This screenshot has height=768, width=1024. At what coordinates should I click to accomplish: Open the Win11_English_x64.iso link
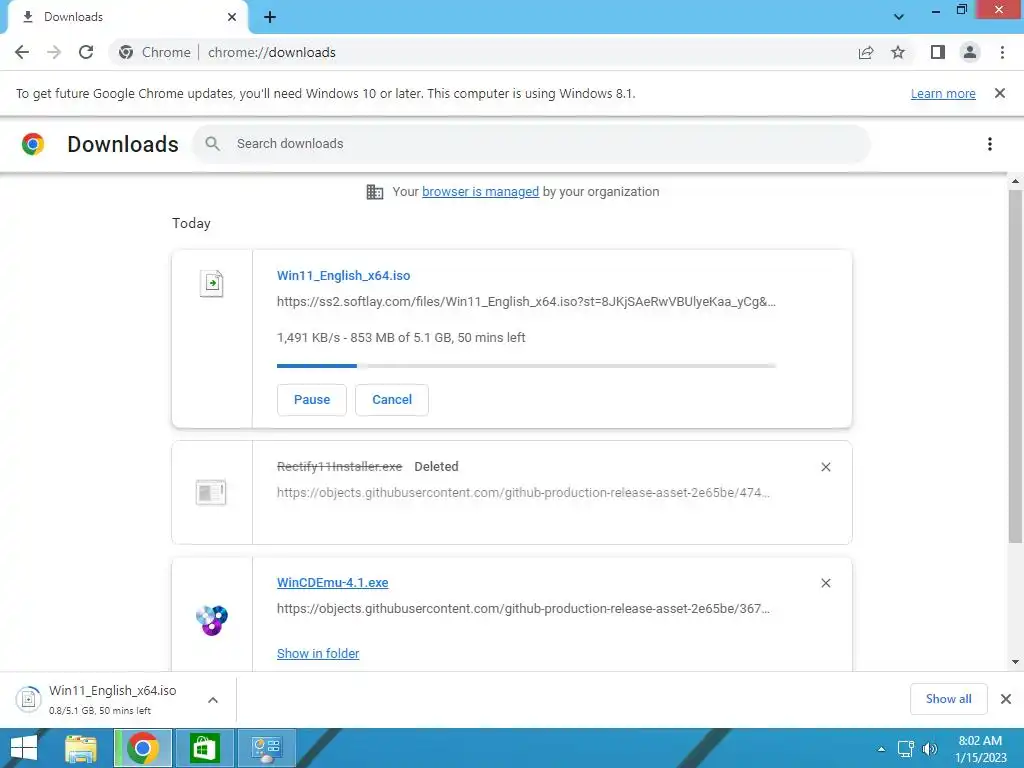(x=344, y=276)
